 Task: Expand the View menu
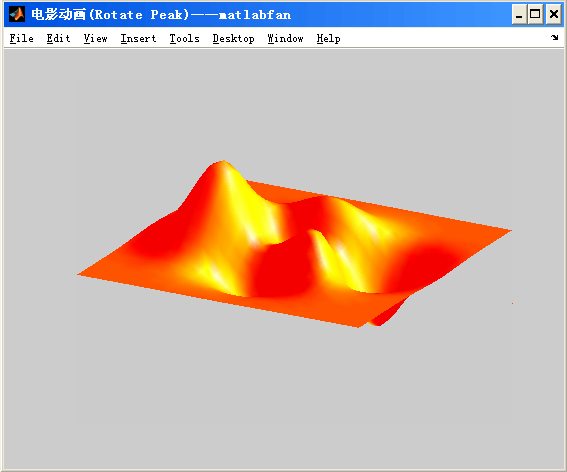(x=95, y=38)
